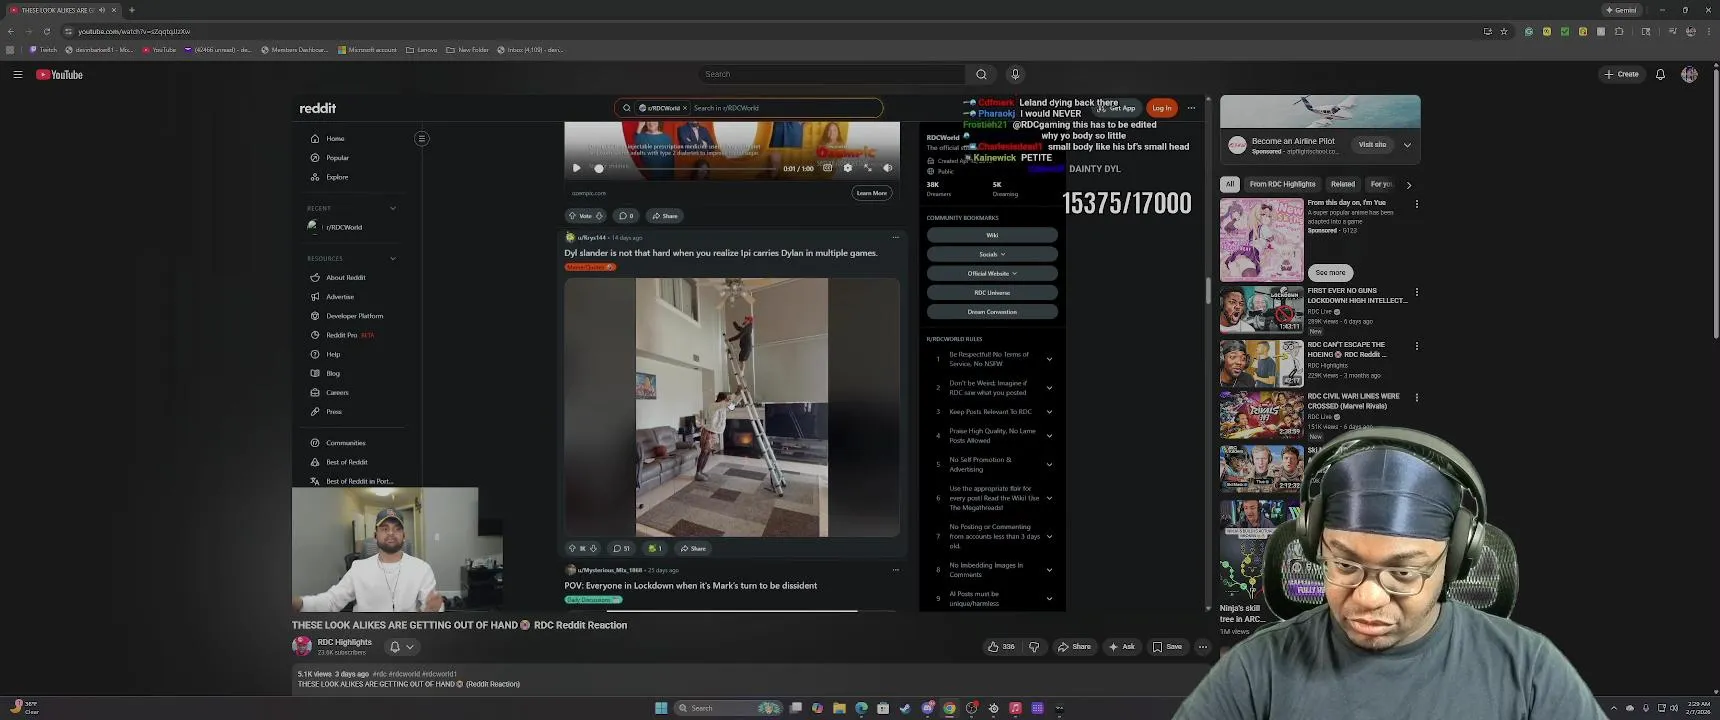The height and width of the screenshot is (720, 1720).
Task: Go back with the browser back arrow
Action: click(11, 31)
